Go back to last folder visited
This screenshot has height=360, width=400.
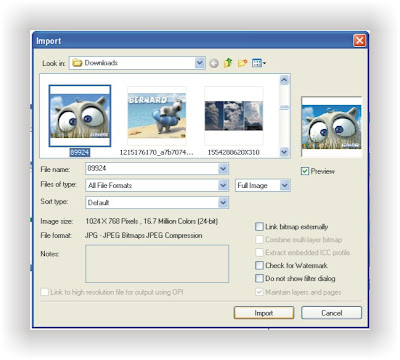214,63
